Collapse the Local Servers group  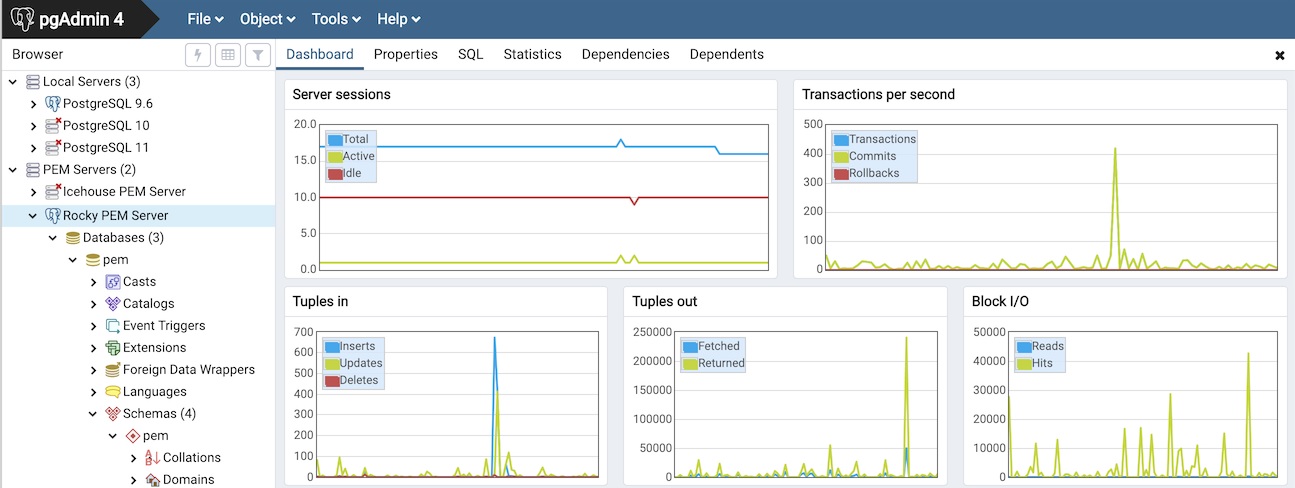point(13,82)
